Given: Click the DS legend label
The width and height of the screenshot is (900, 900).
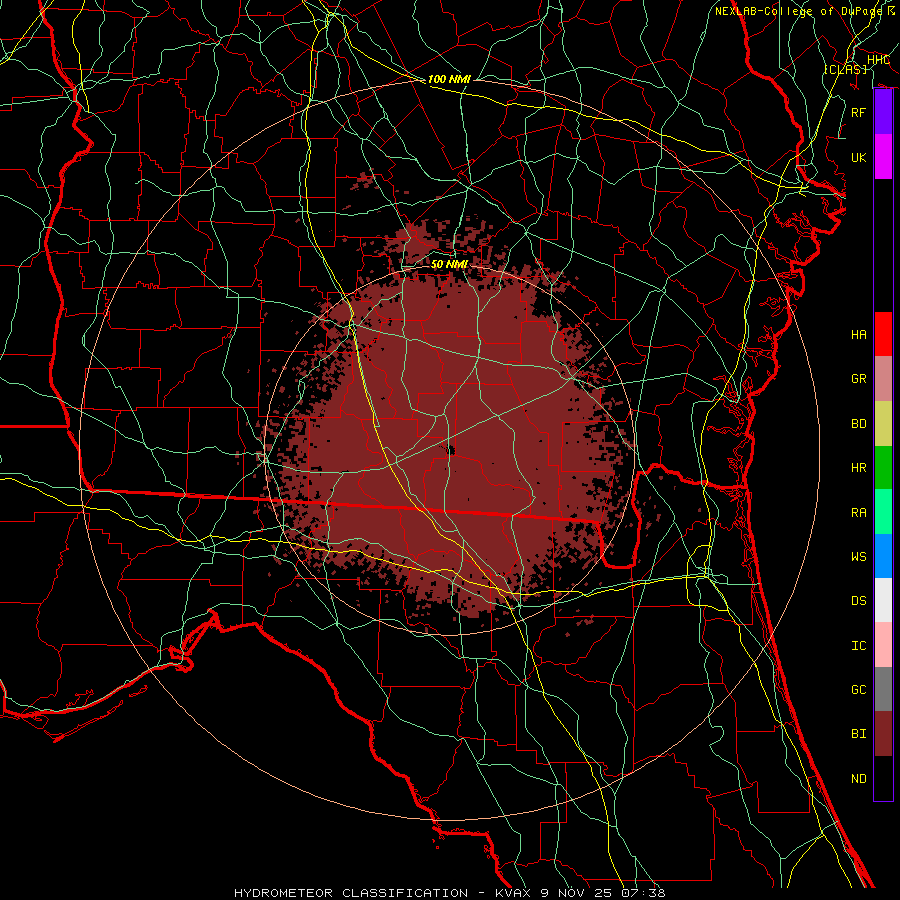Looking at the screenshot, I should pyautogui.click(x=859, y=601).
